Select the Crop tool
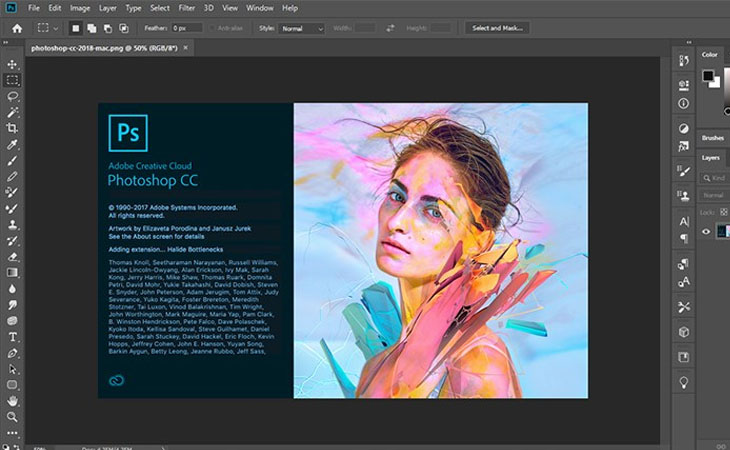The image size is (730, 450). (12, 128)
